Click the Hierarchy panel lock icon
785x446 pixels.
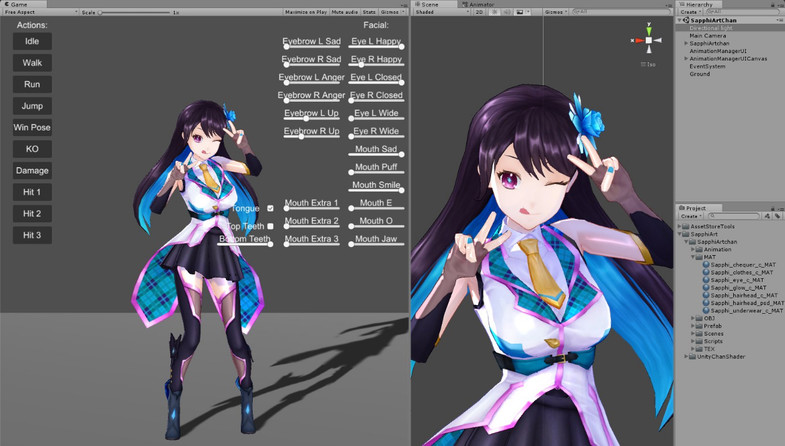pos(772,5)
